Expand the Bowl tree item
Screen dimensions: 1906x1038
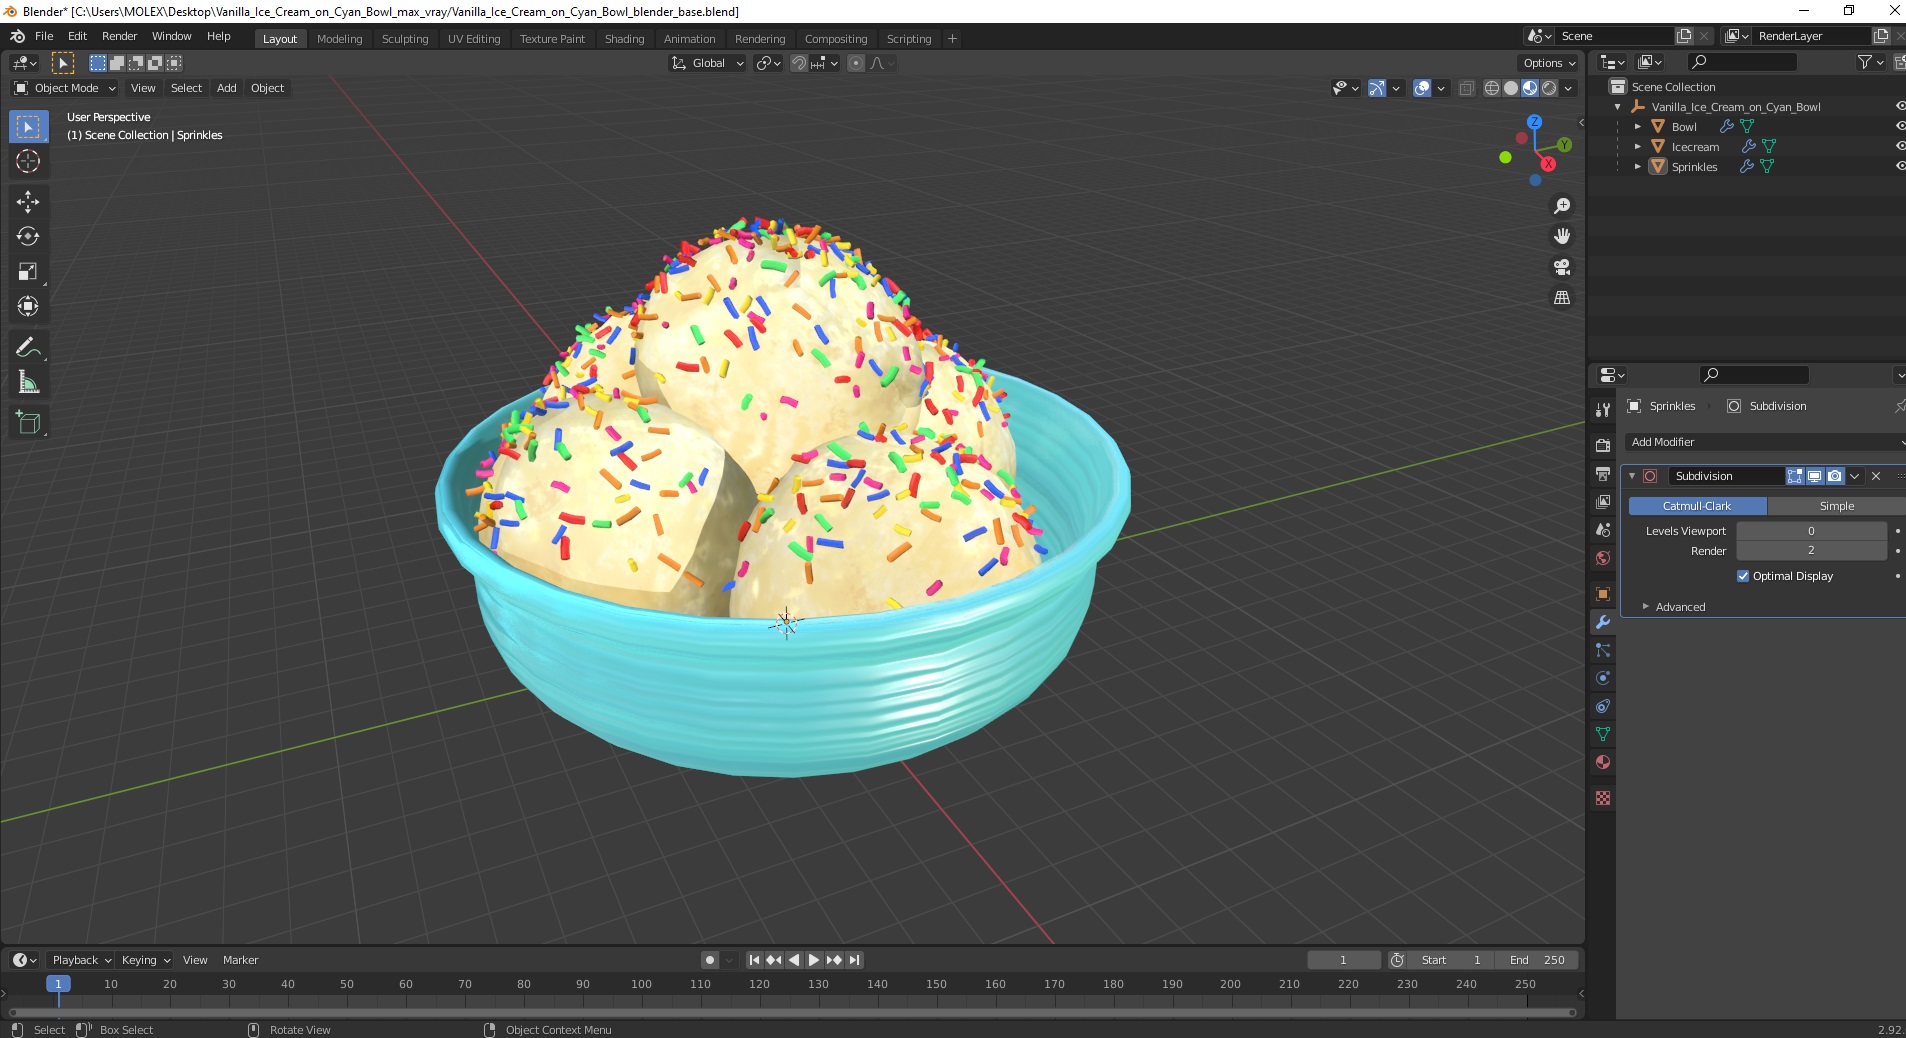coord(1637,127)
